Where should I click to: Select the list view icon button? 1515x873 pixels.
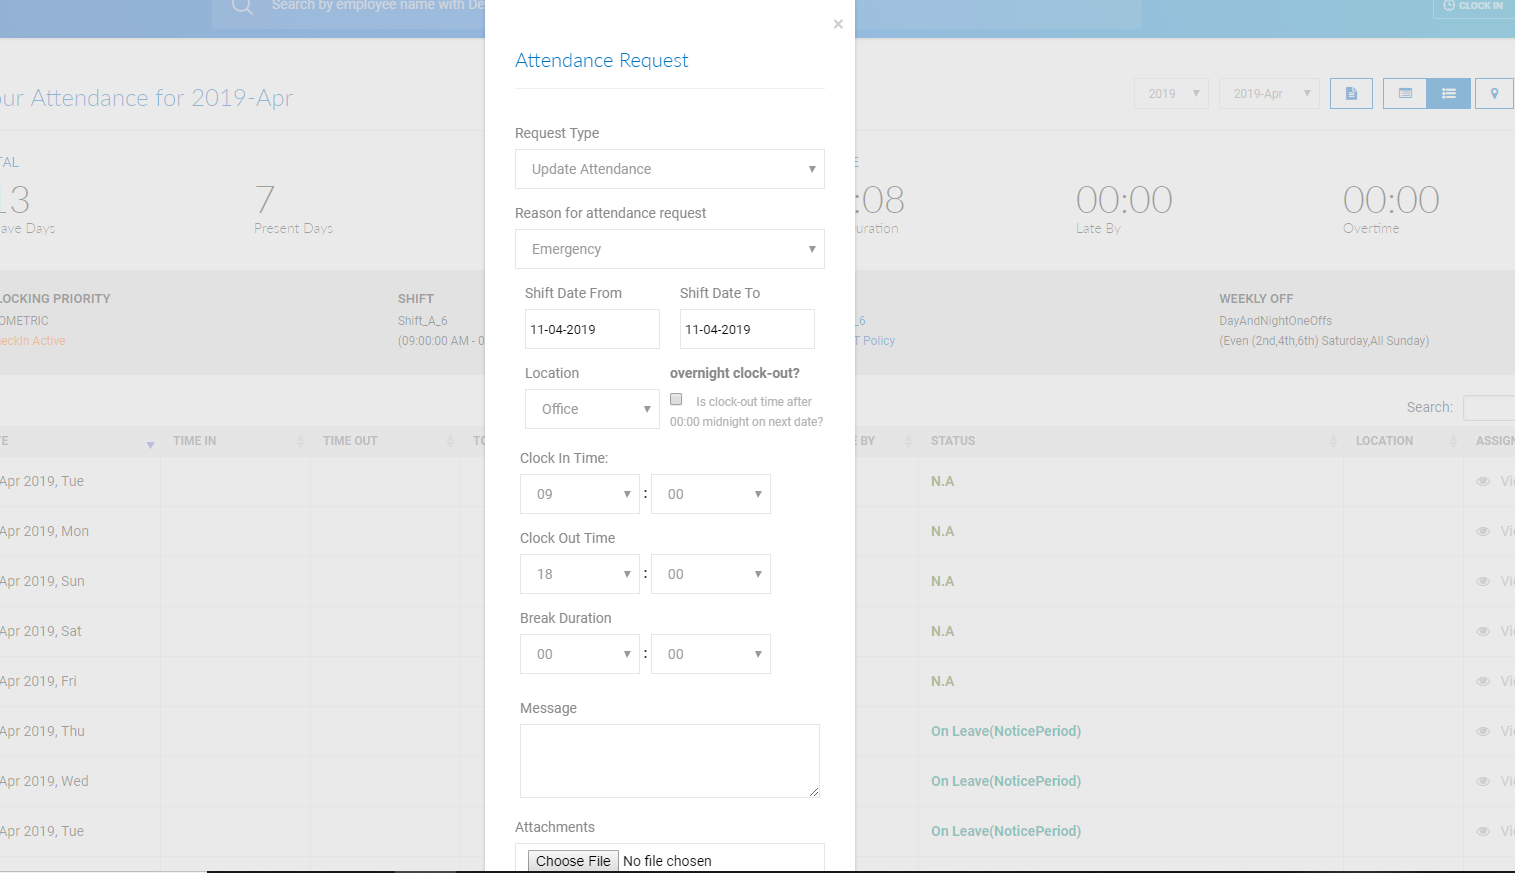click(1449, 93)
